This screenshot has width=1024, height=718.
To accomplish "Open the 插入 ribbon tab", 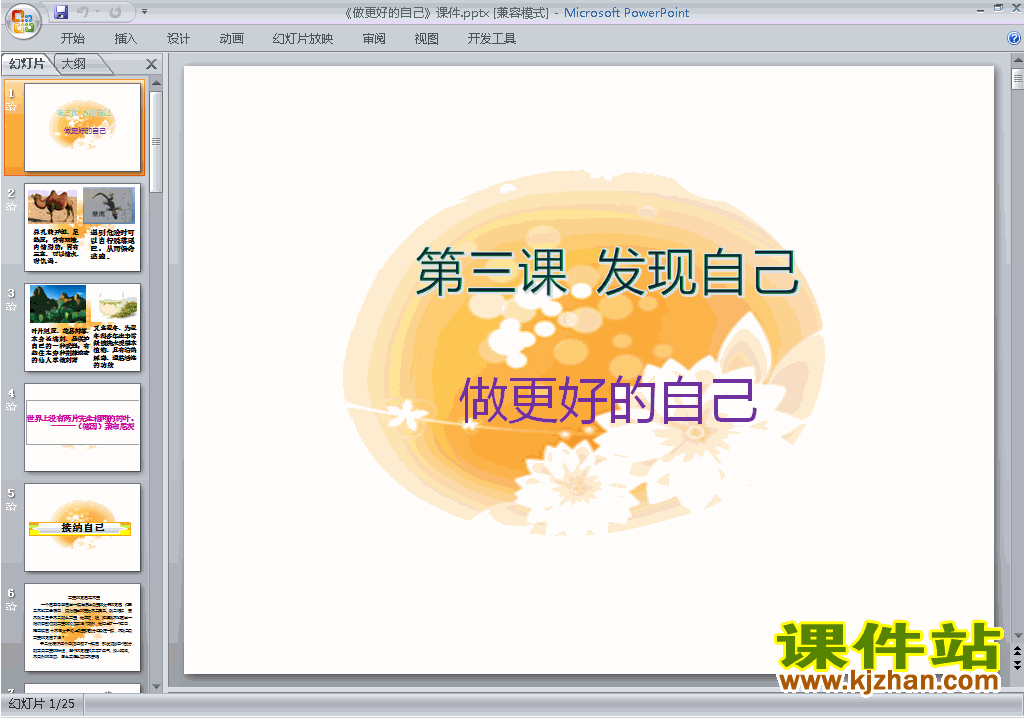I will 125,39.
